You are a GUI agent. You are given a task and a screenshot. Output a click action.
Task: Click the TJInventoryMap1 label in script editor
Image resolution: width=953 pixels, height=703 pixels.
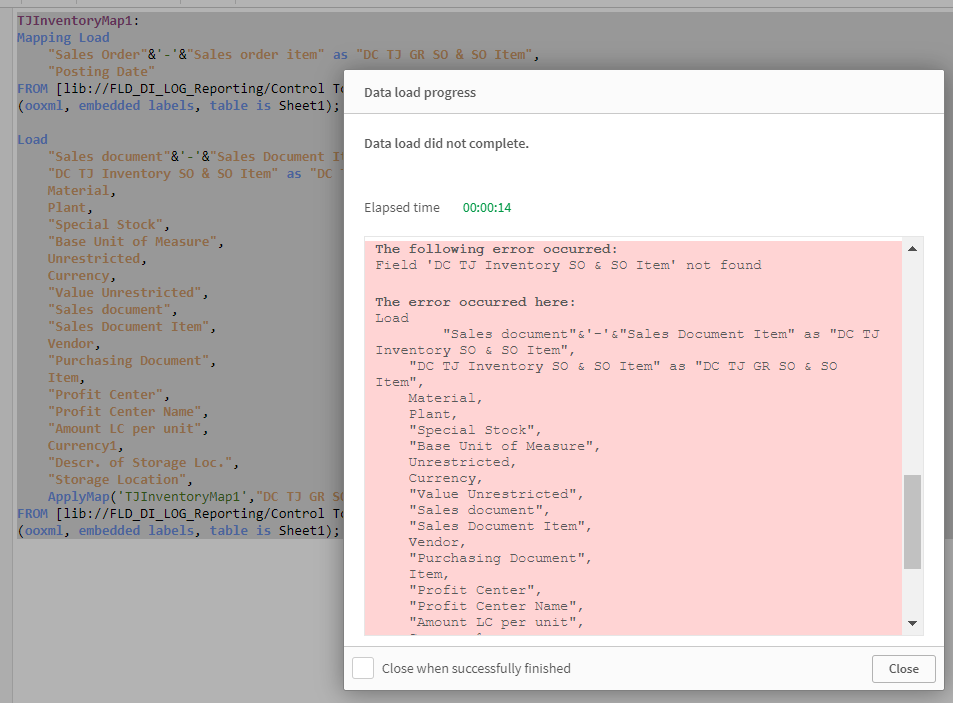click(x=78, y=20)
